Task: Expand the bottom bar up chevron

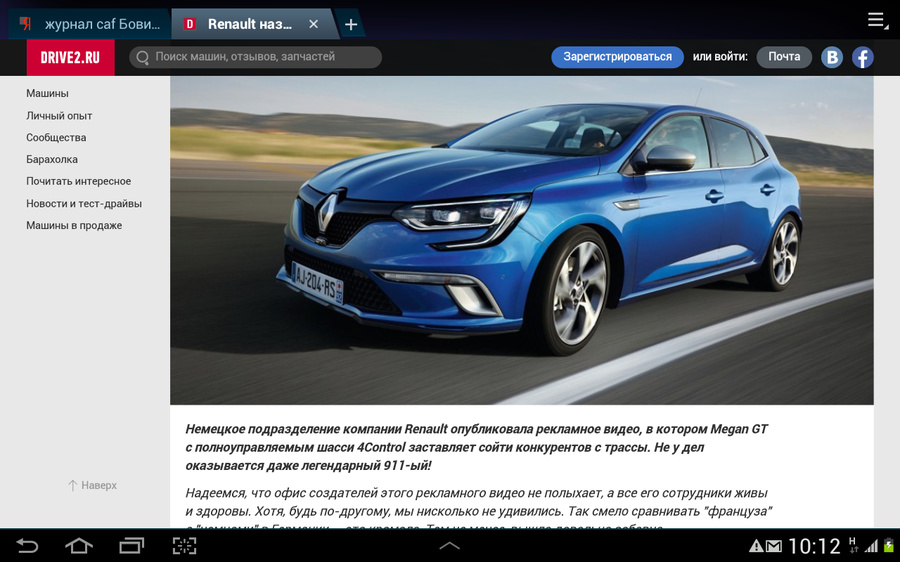Action: [x=449, y=545]
